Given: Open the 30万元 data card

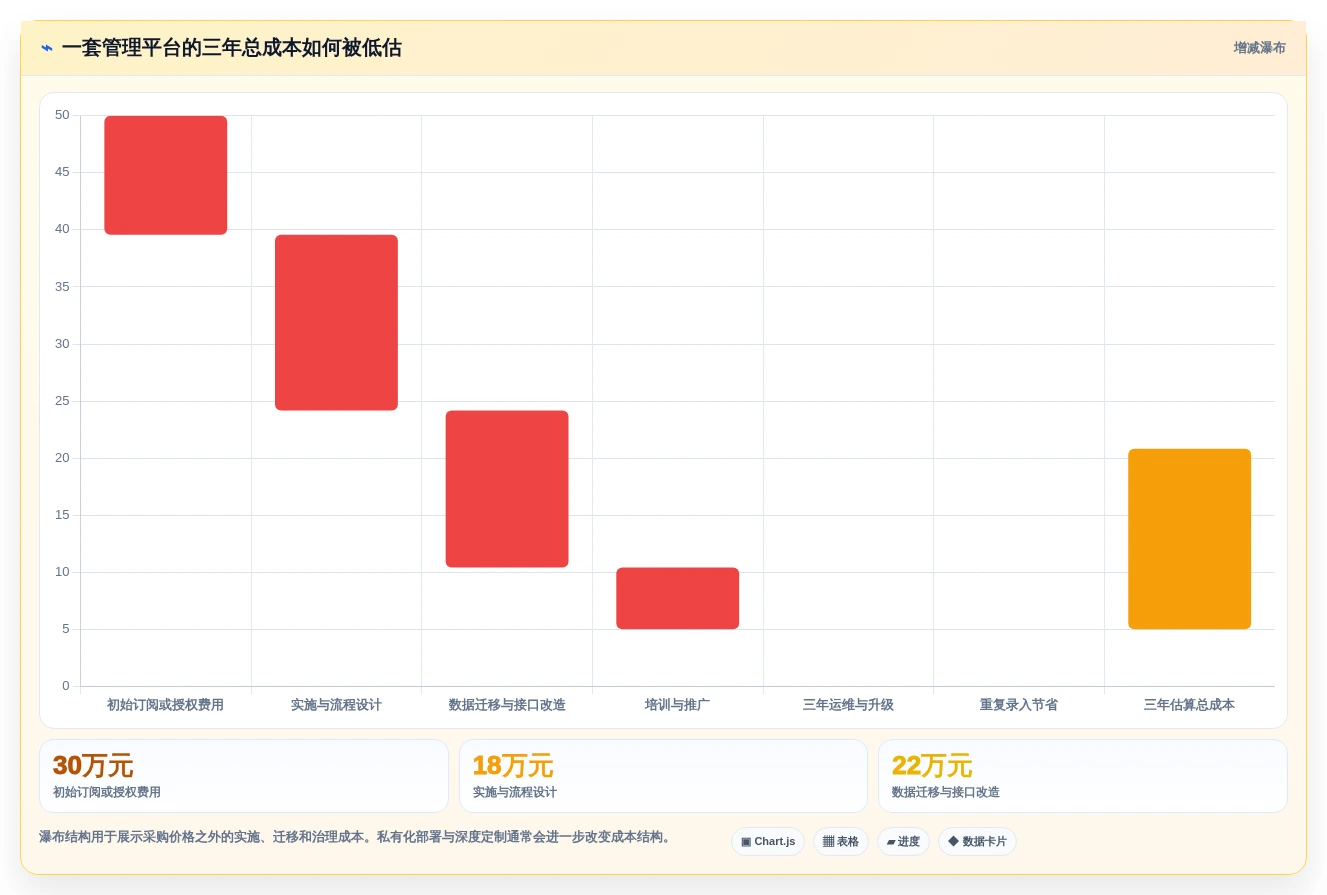Looking at the screenshot, I should (x=244, y=776).
